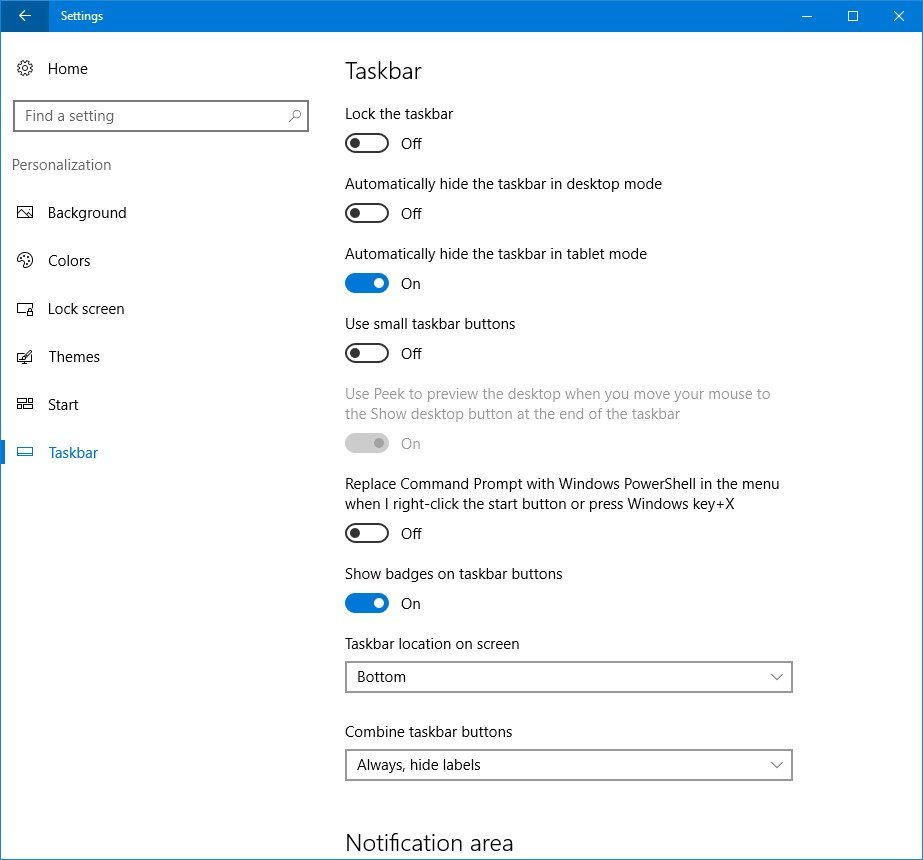Open Colors settings via its palette icon

[24, 260]
